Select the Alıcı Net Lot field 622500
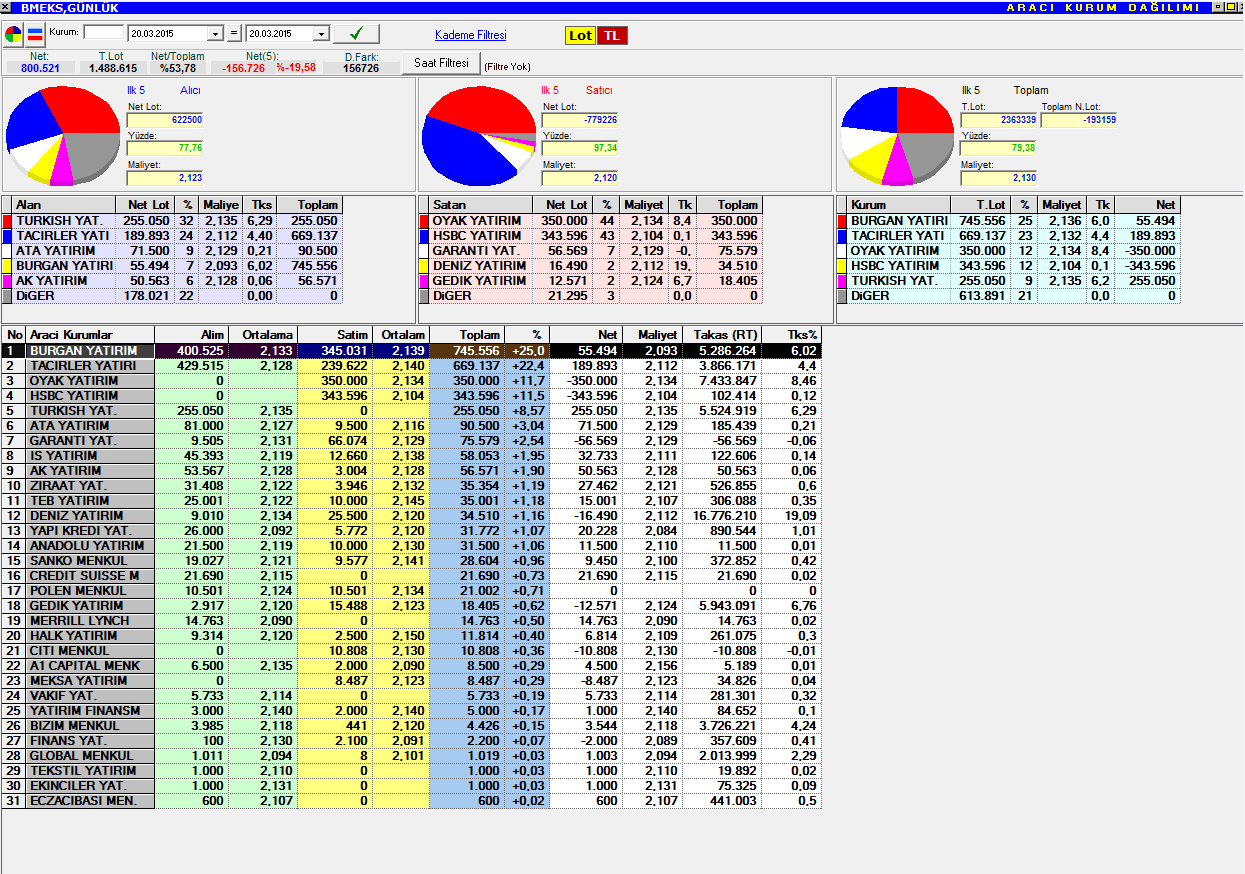 click(x=165, y=120)
